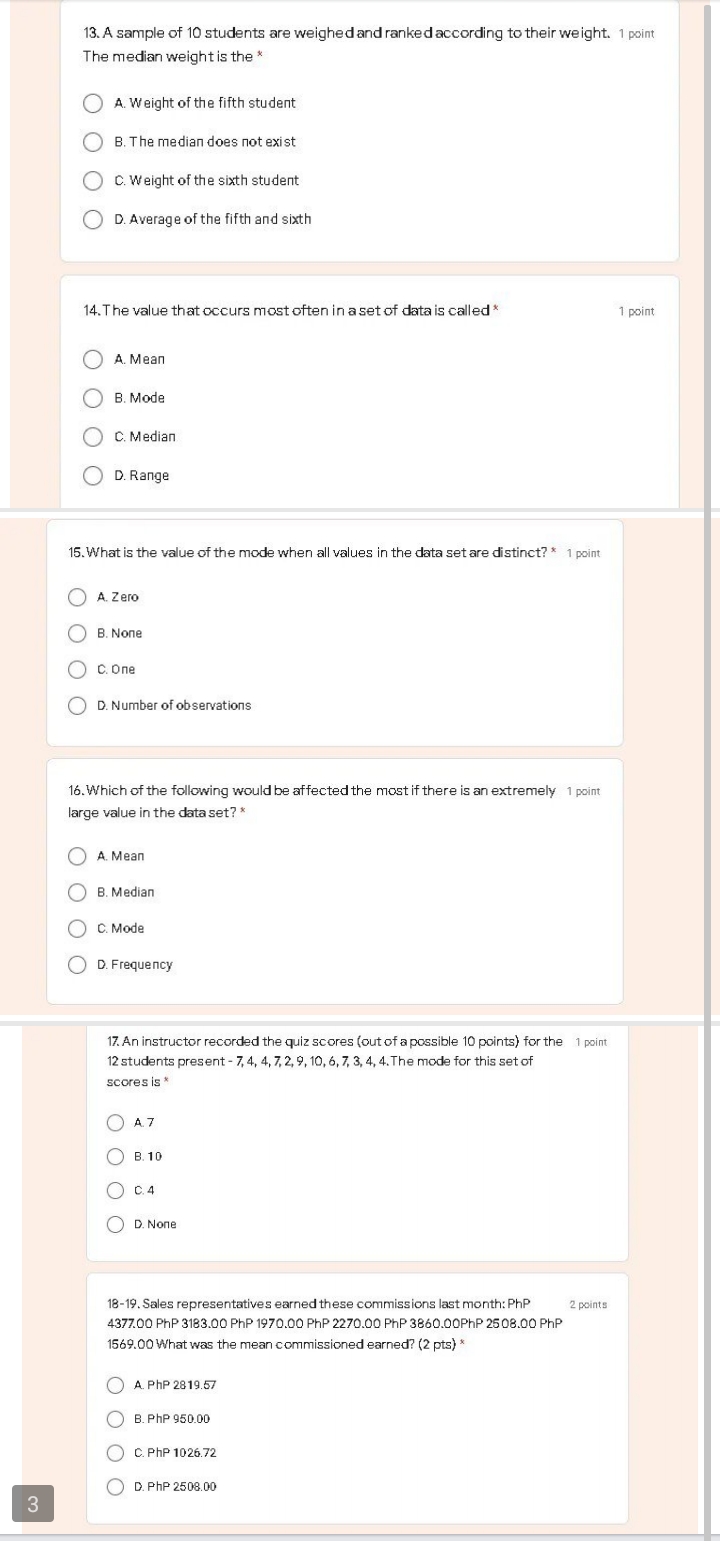The height and width of the screenshot is (1541, 720).
Task: Choose A. 7 for question 17
Action: pos(115,1122)
